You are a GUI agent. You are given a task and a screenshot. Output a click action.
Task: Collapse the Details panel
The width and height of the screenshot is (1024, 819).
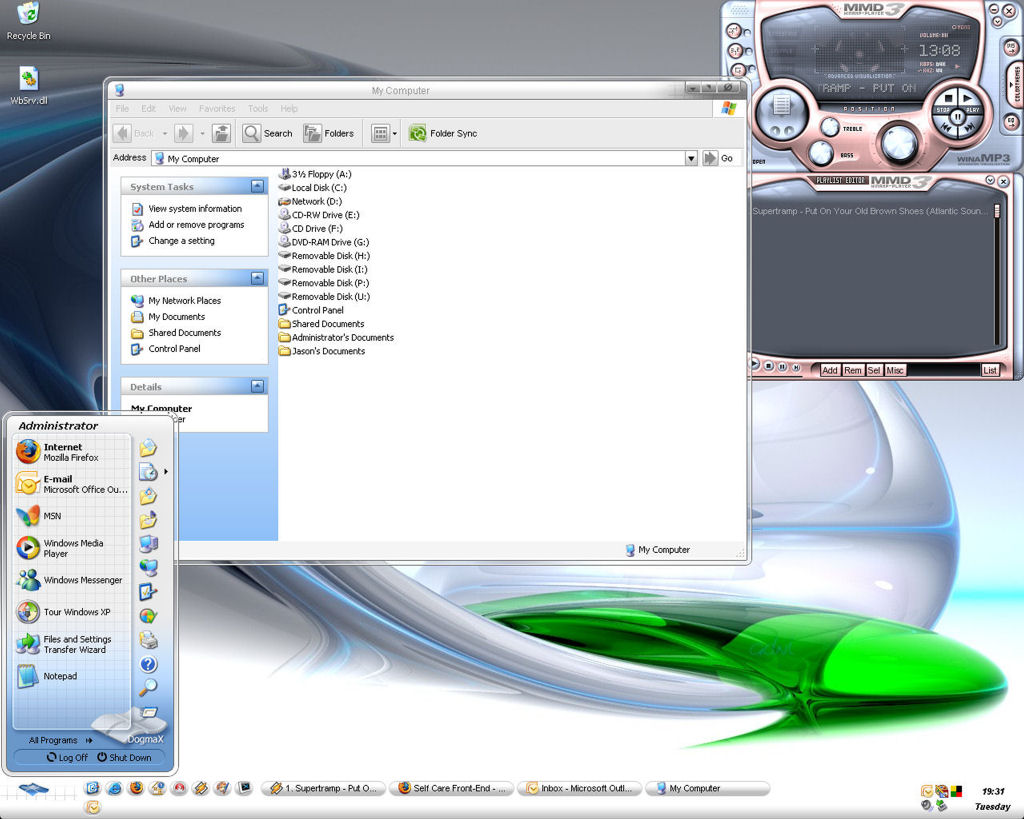point(257,387)
